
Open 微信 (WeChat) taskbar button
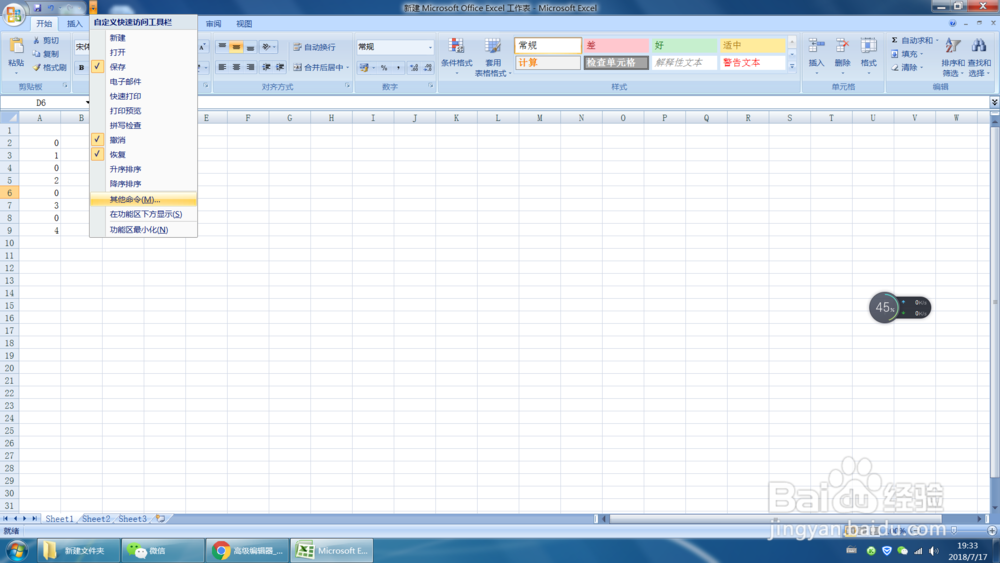coord(162,551)
